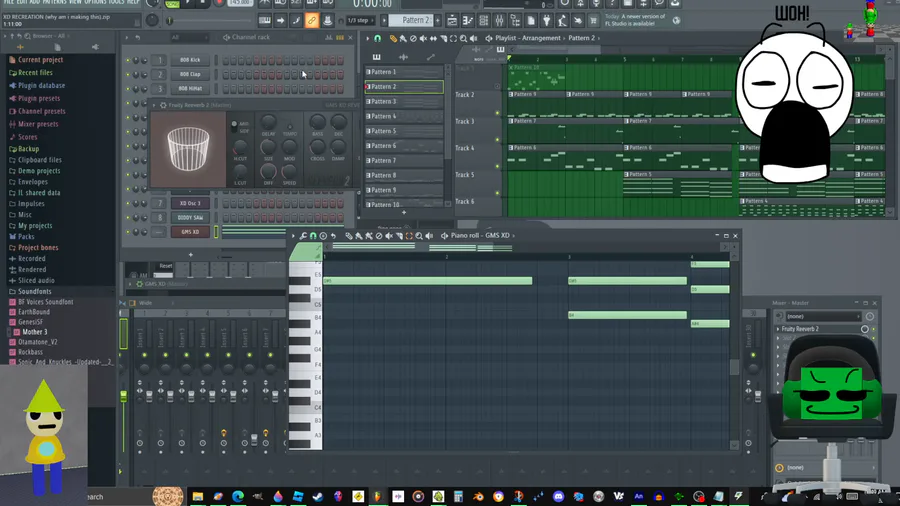900x506 pixels.
Task: Open the plugin picker plug icon
Action: pos(546,21)
